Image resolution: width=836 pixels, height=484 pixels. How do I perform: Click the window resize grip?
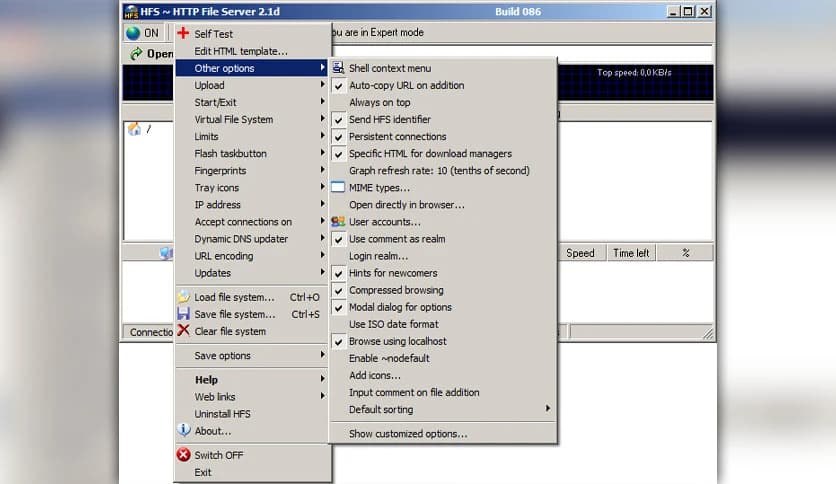pyautogui.click(x=708, y=334)
